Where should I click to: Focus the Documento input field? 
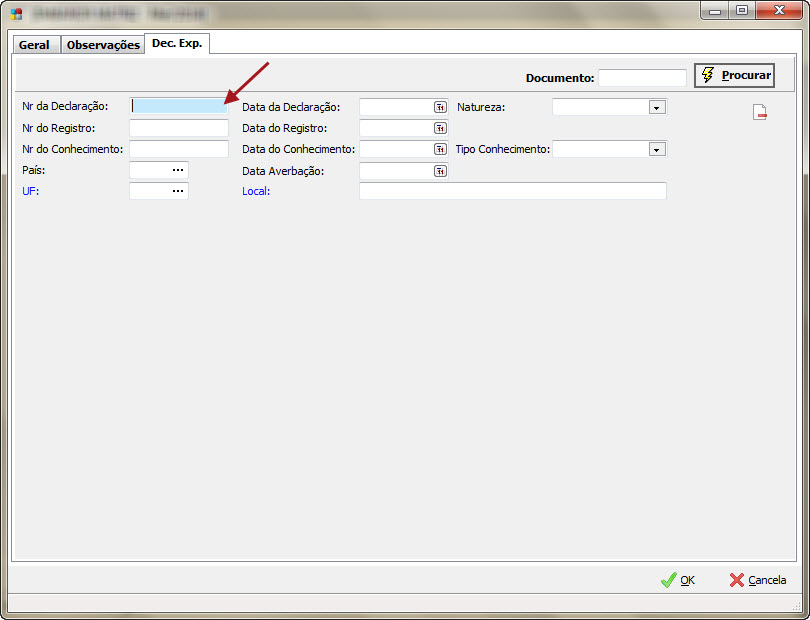[x=642, y=77]
